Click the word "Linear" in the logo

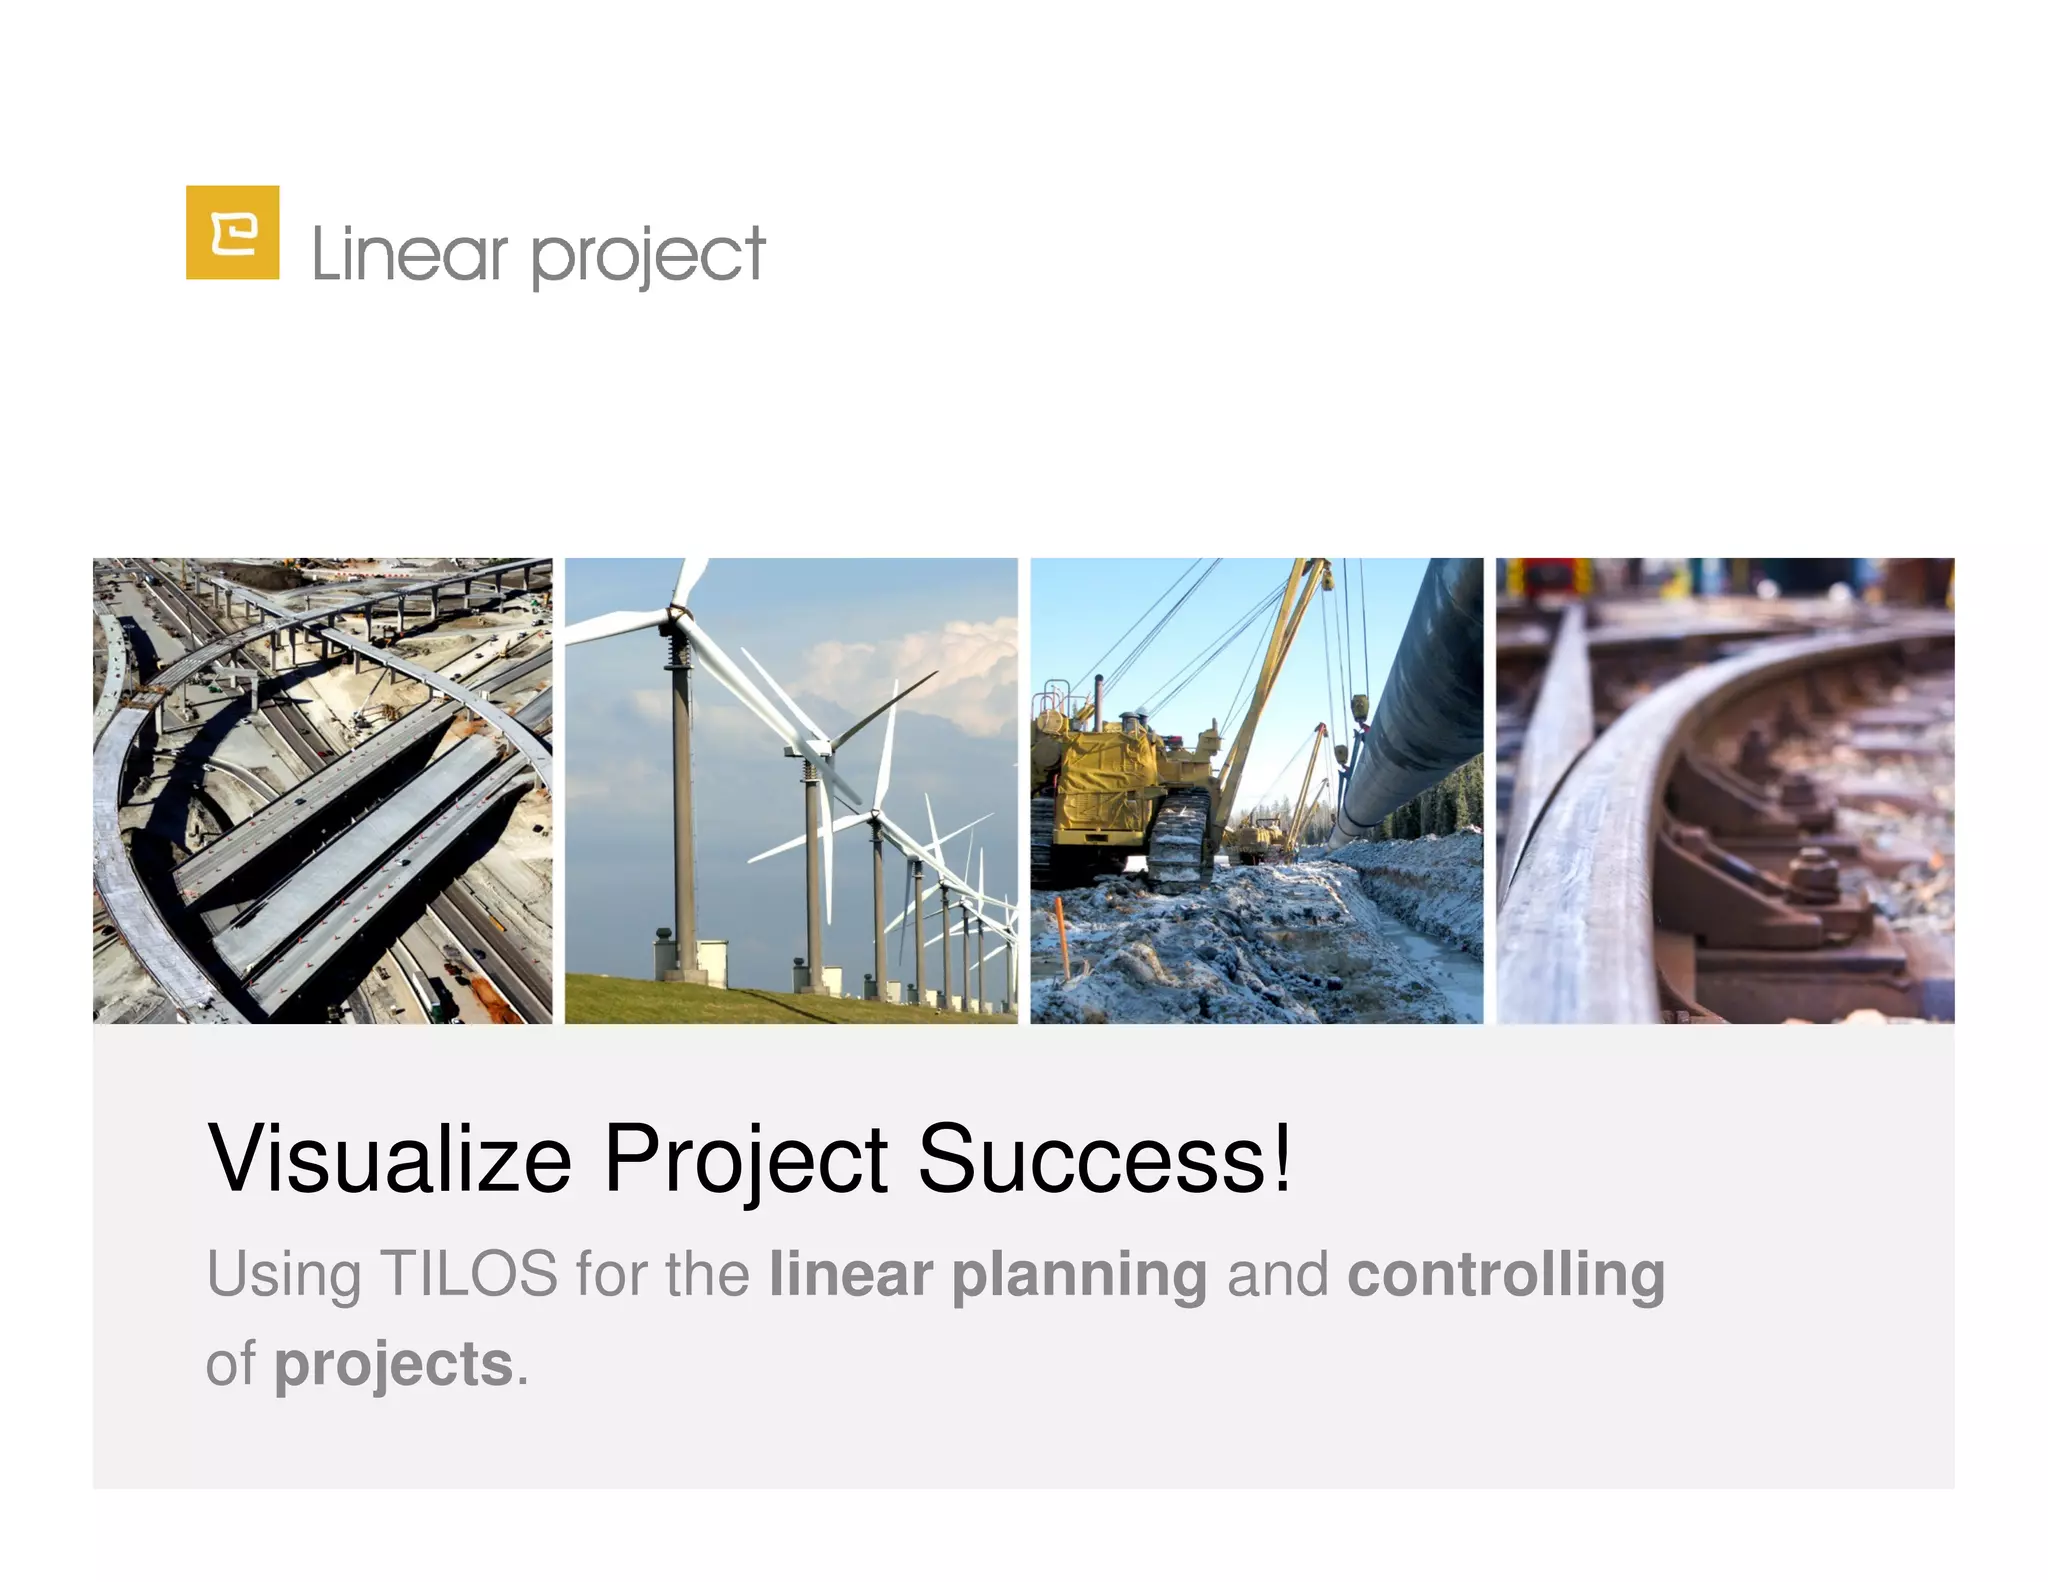click(409, 254)
